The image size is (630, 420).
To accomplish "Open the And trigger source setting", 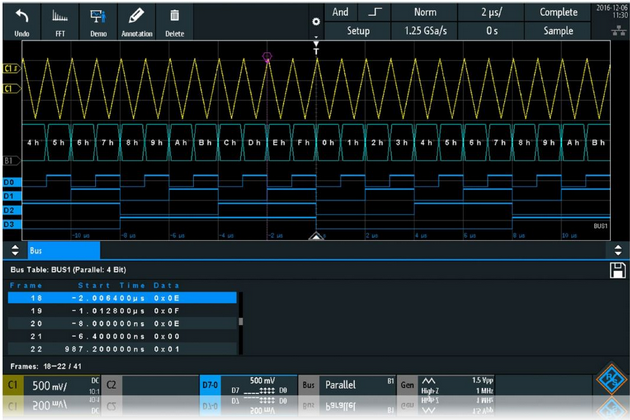I will point(340,12).
